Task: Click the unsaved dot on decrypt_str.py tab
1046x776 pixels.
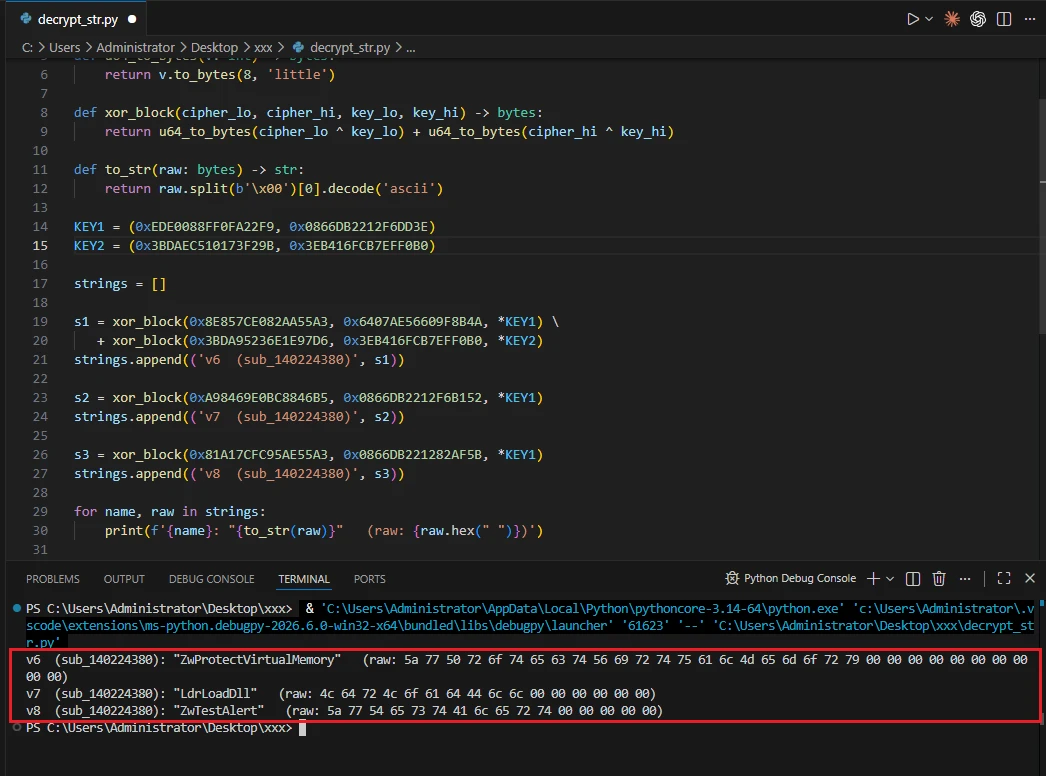Action: tap(132, 19)
